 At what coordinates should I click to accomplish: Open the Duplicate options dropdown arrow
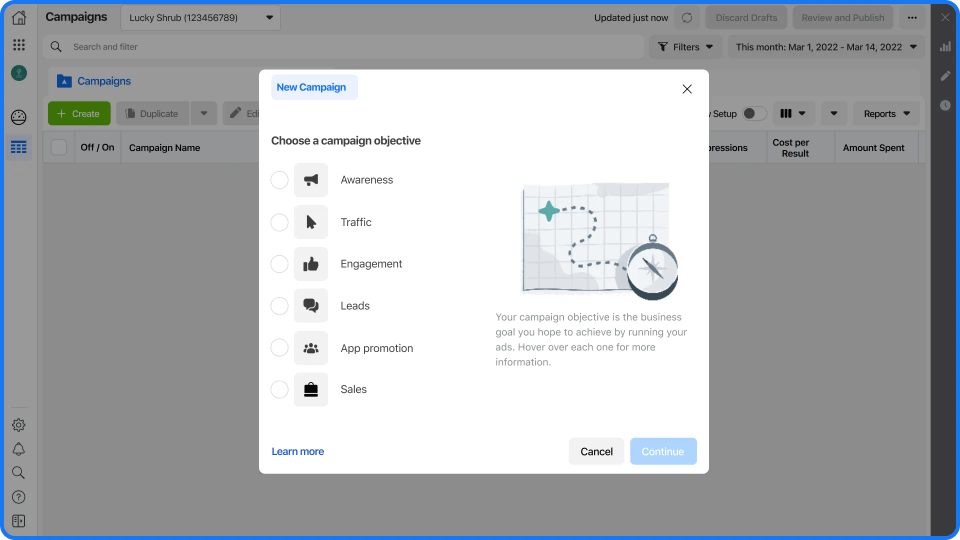204,114
